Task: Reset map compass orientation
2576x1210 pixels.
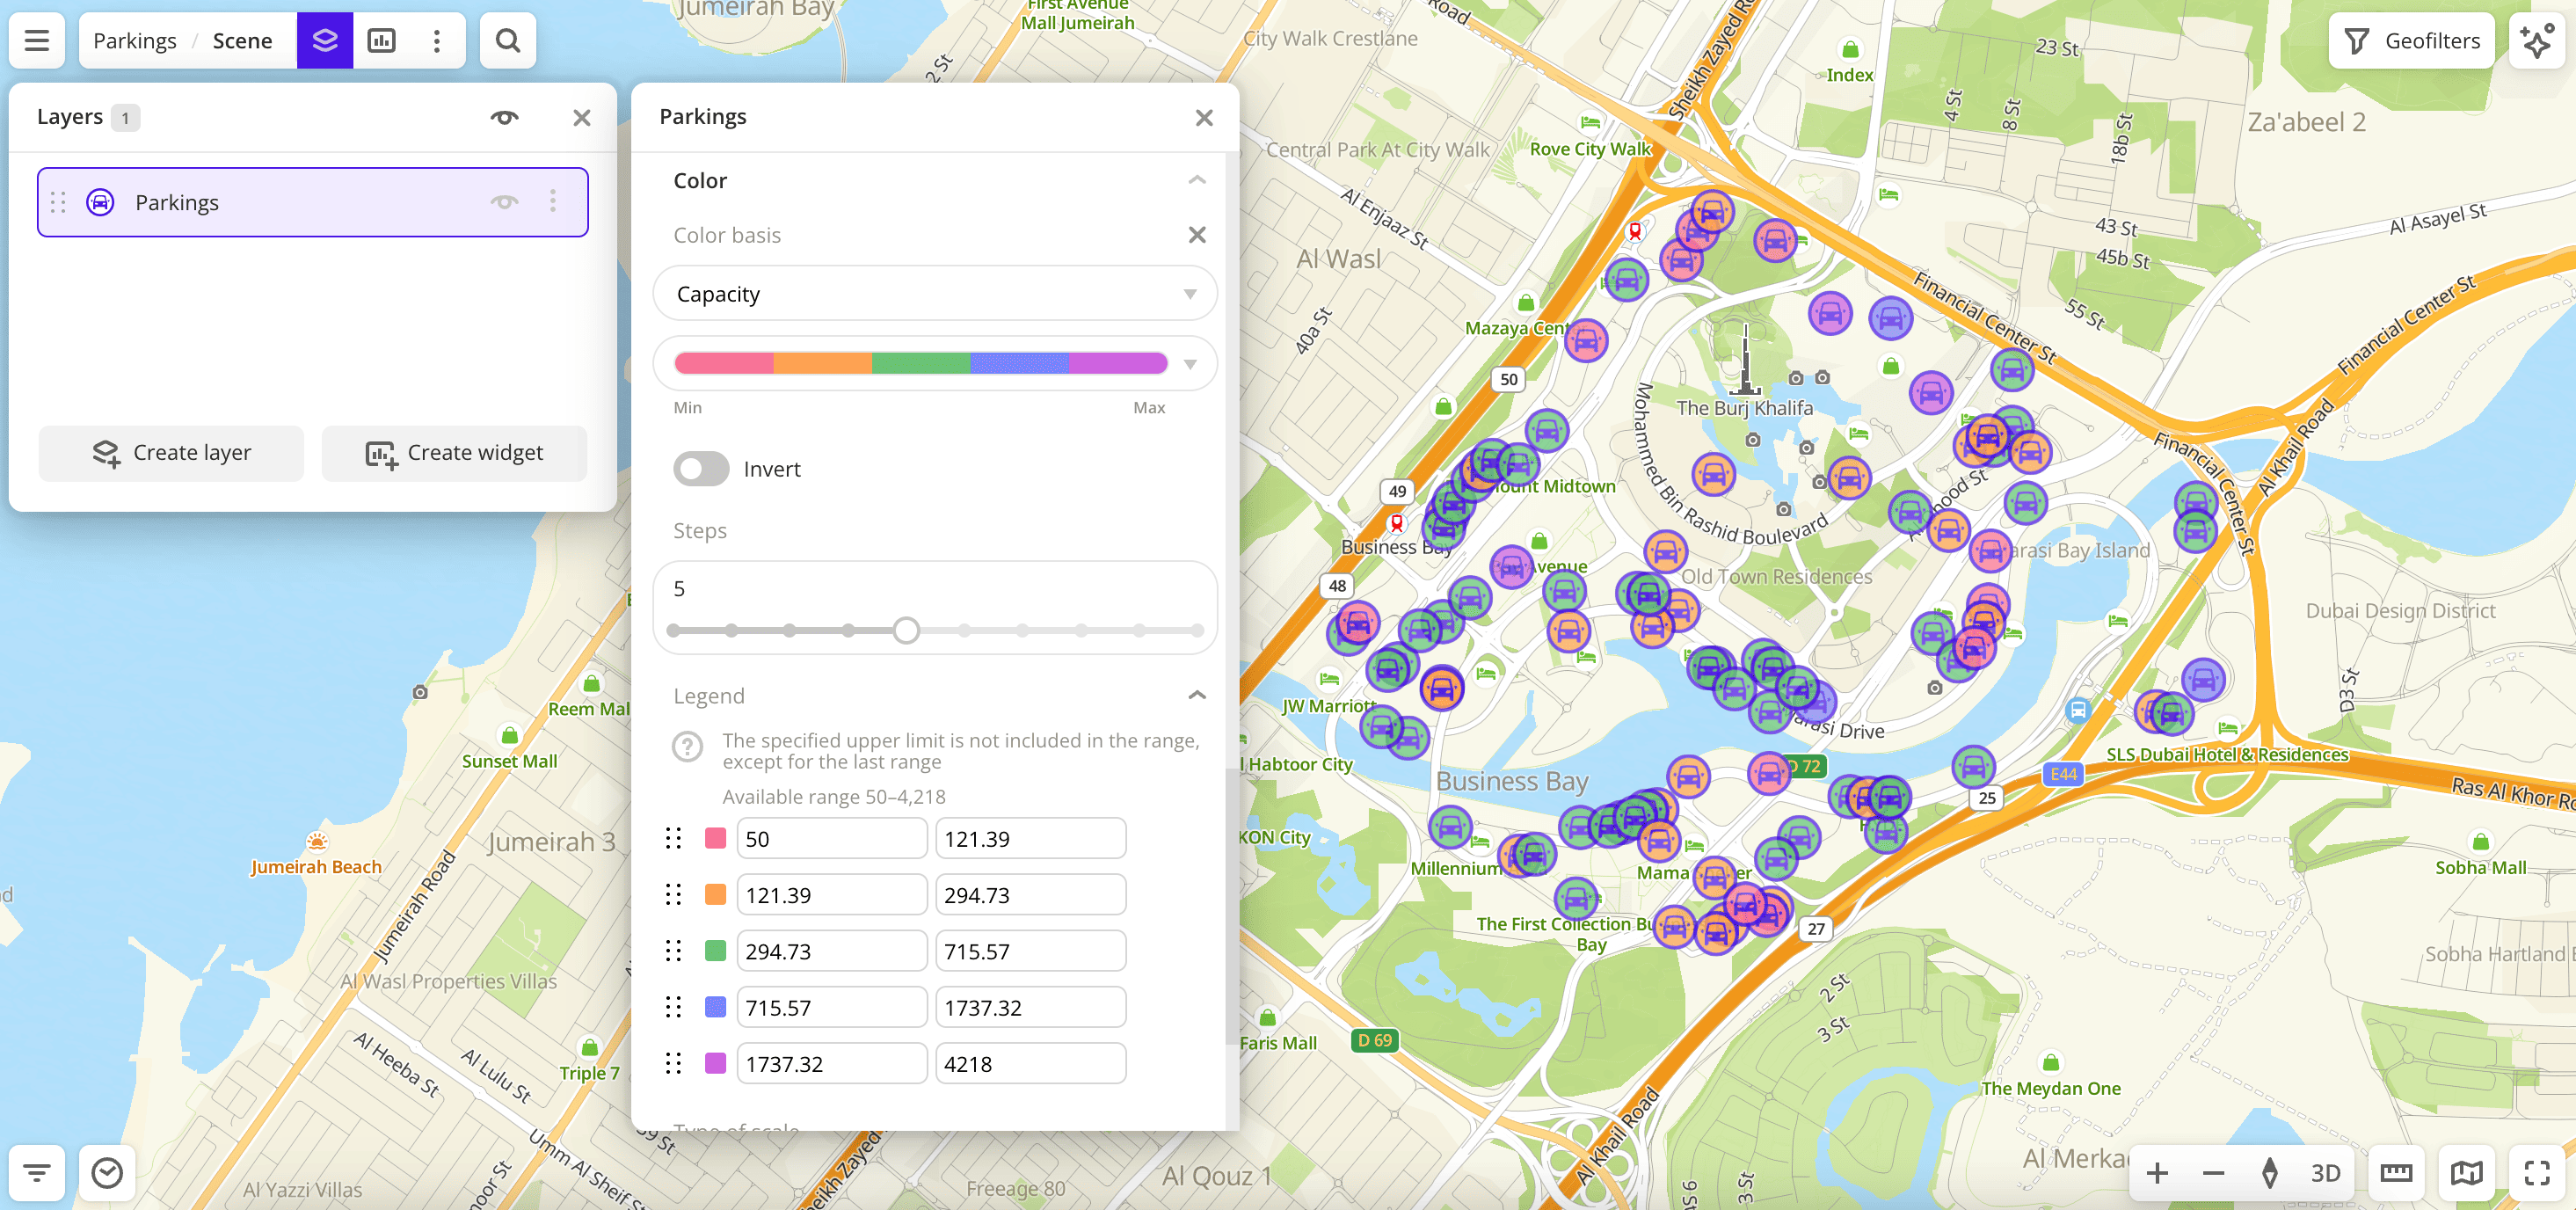Action: [2269, 1172]
